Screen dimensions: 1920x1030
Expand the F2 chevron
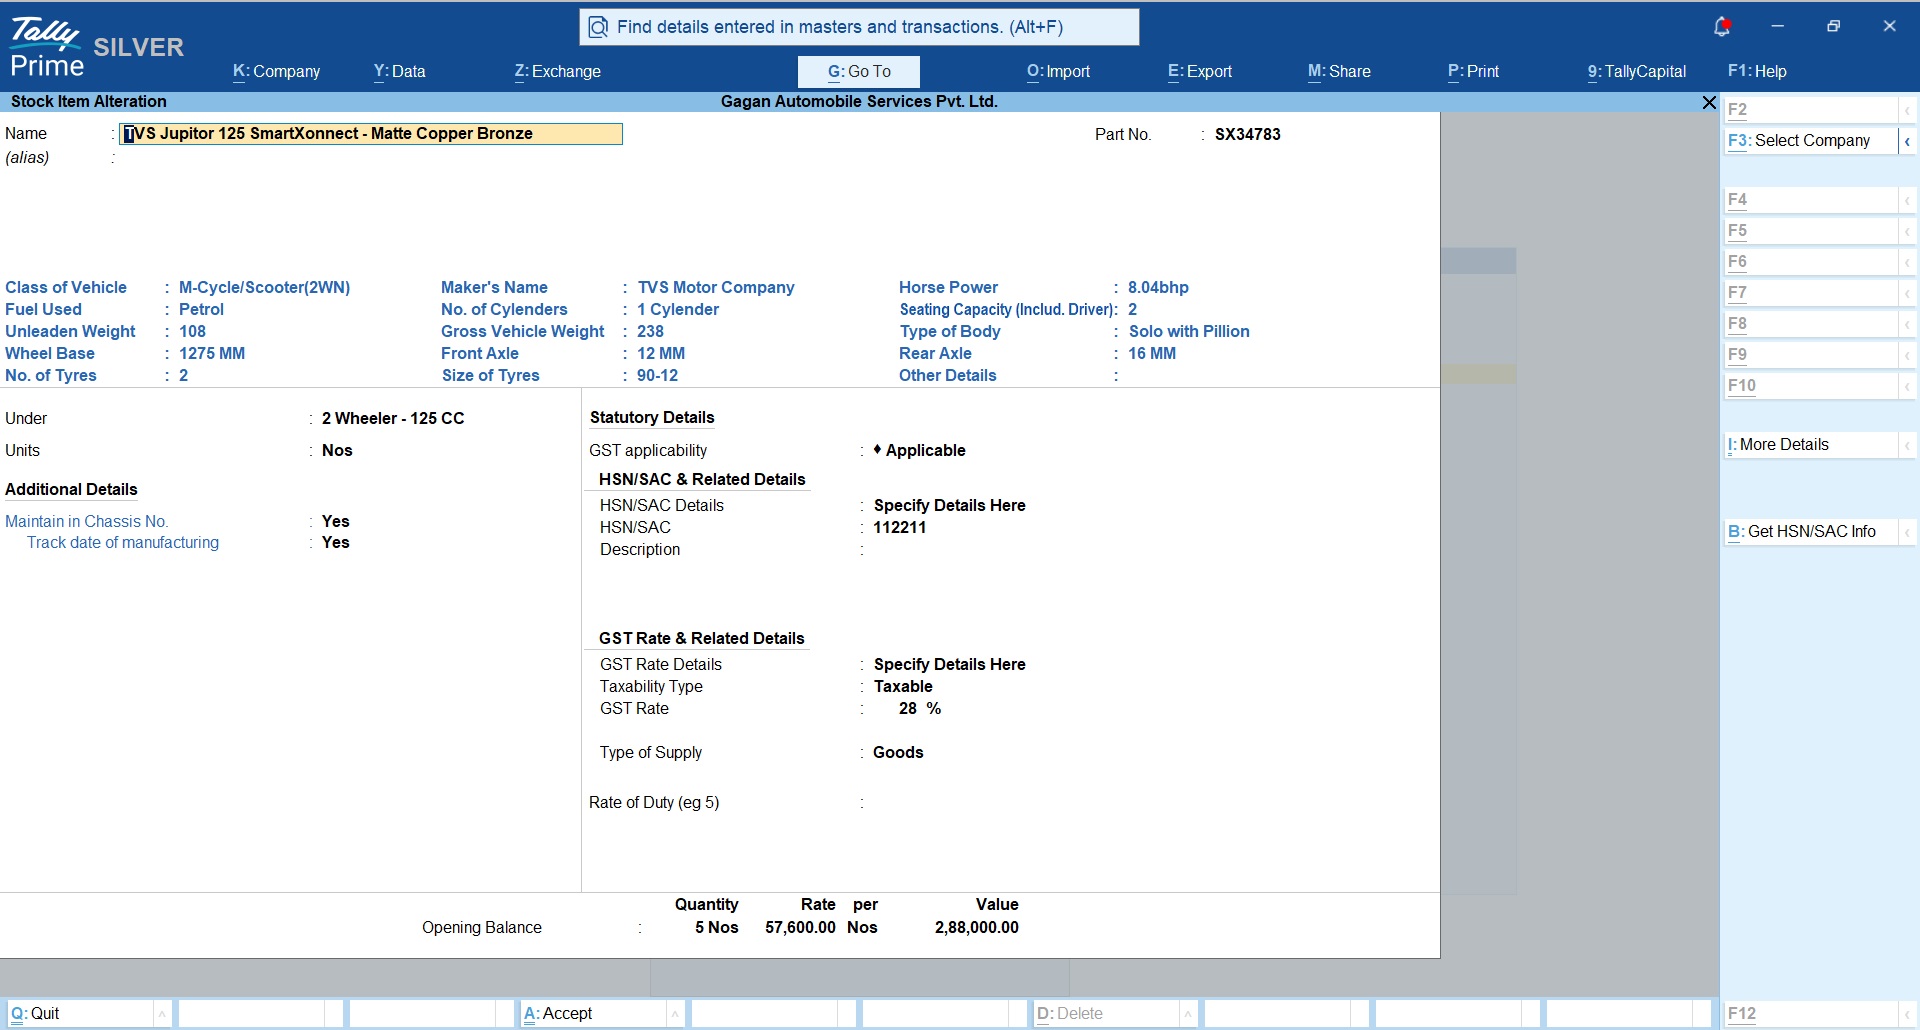1907,110
